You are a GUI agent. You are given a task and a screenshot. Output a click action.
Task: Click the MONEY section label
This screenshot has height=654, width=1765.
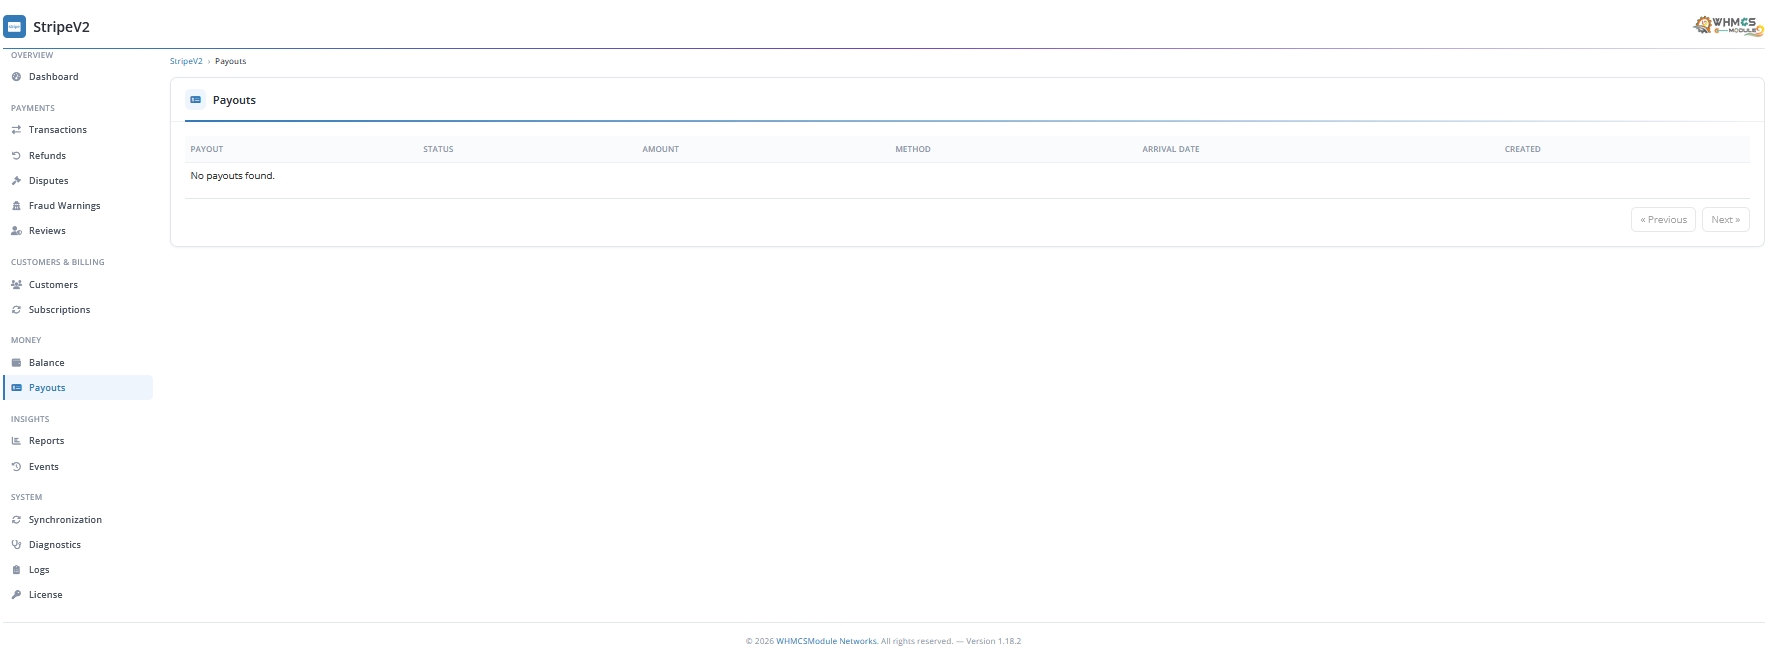26,340
